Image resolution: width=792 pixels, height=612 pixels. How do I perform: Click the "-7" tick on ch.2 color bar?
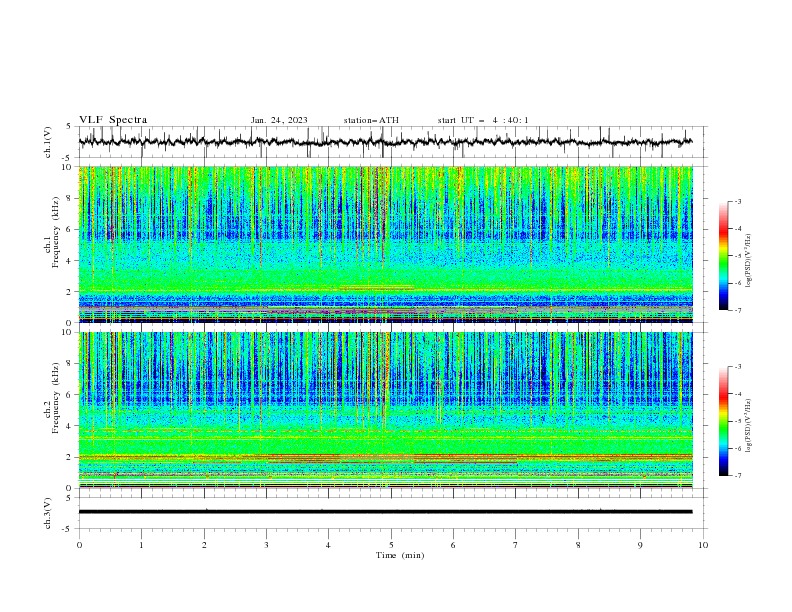pos(738,476)
